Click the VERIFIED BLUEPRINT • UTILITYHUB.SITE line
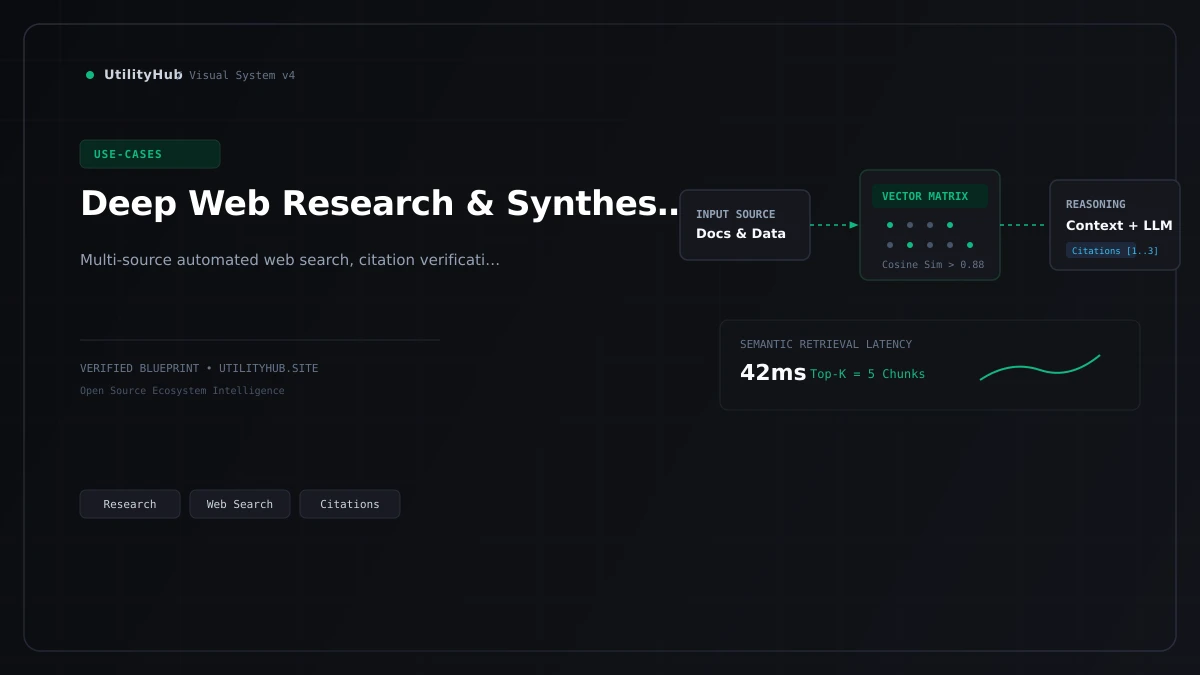 point(199,368)
